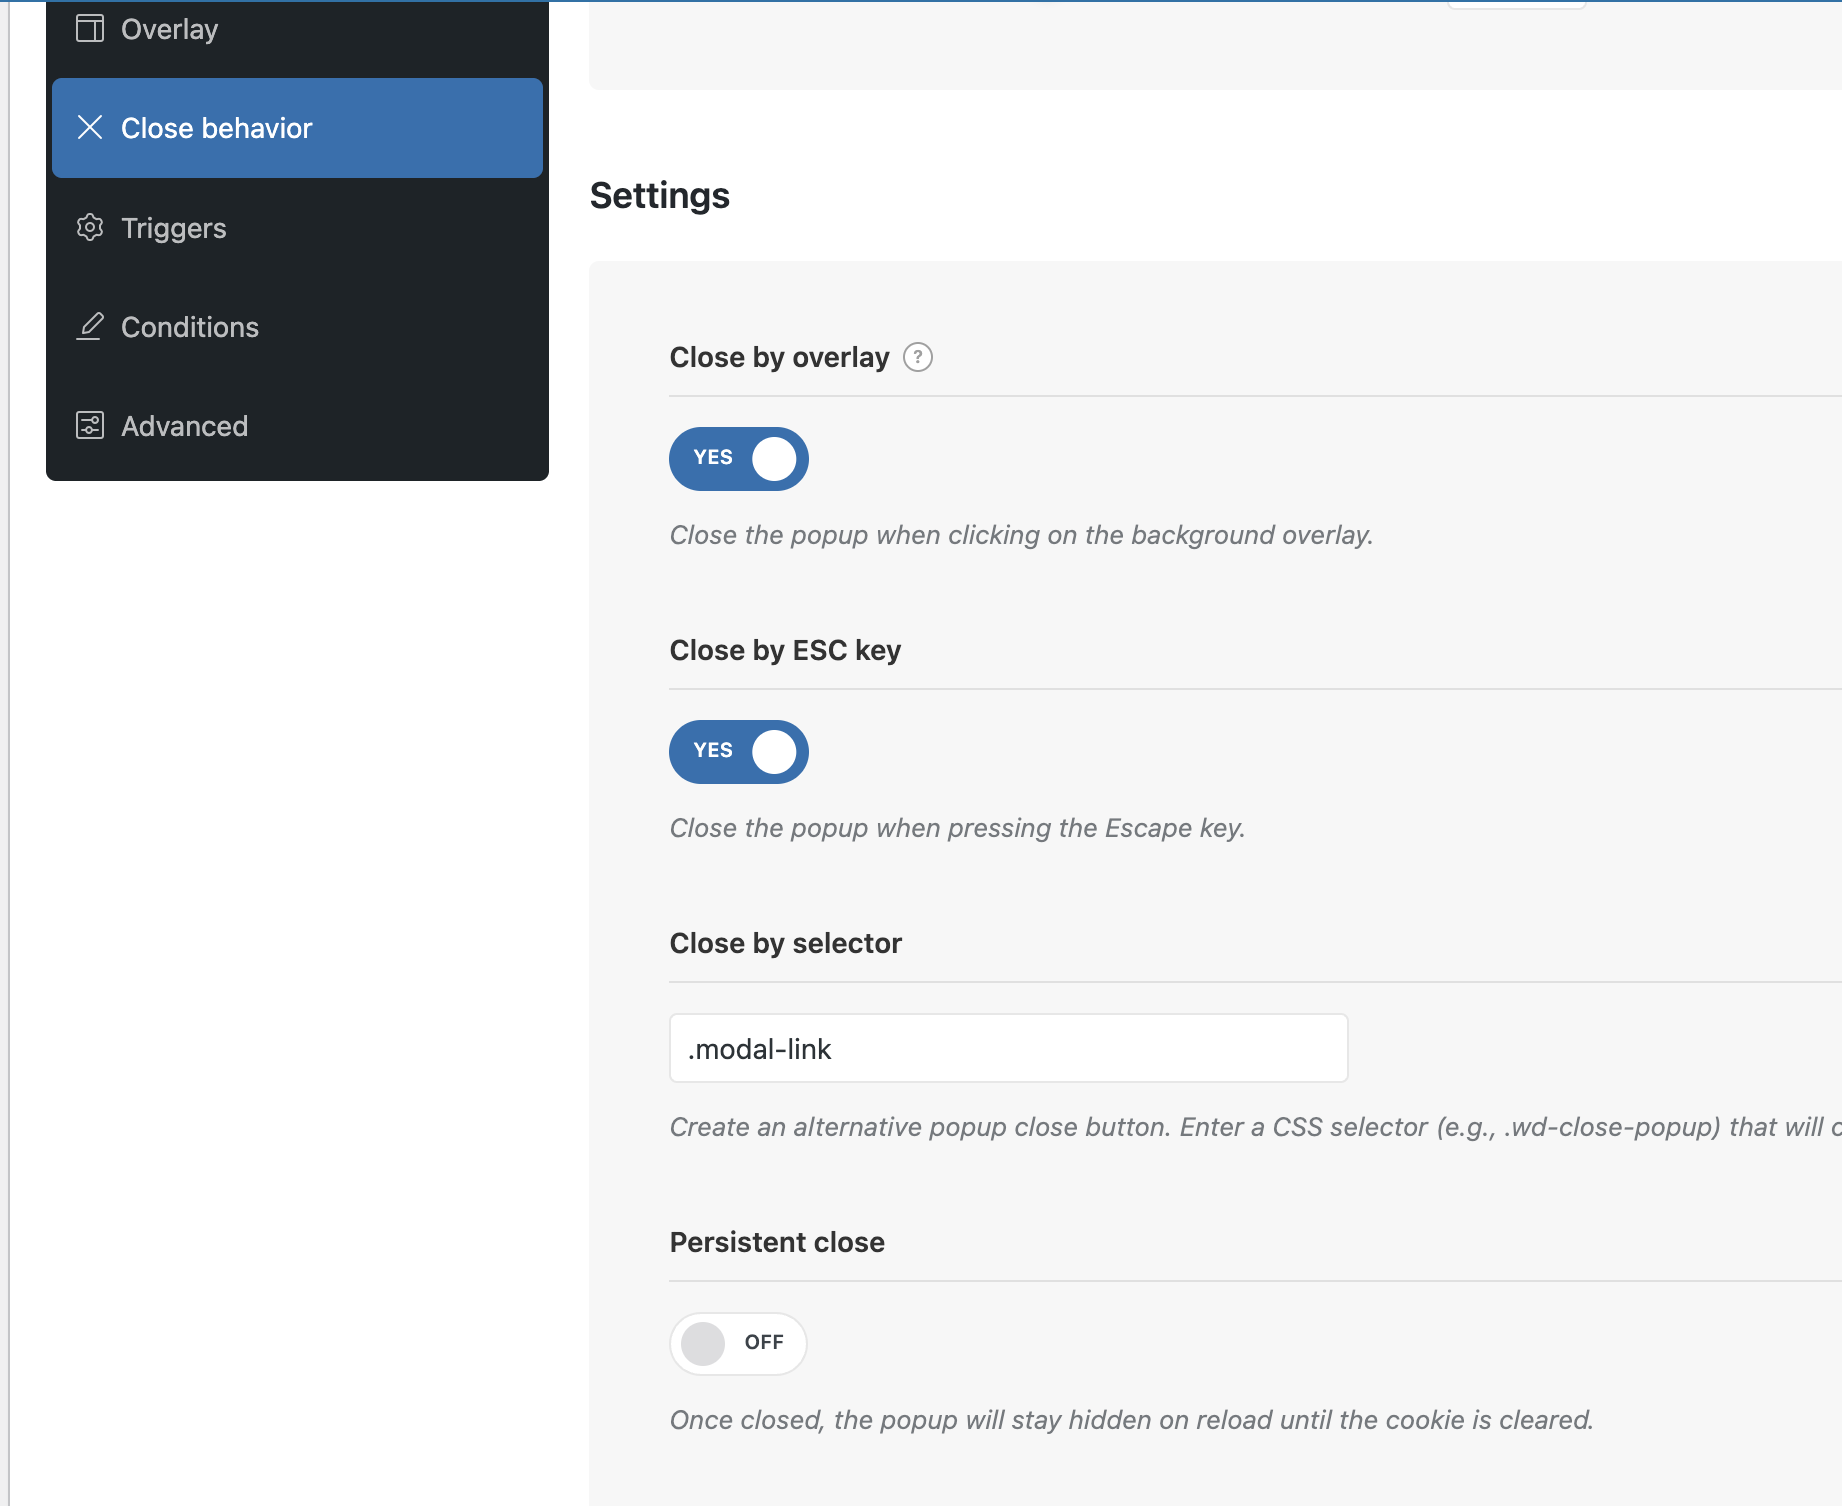Click the Close by overlay label text

click(x=779, y=357)
